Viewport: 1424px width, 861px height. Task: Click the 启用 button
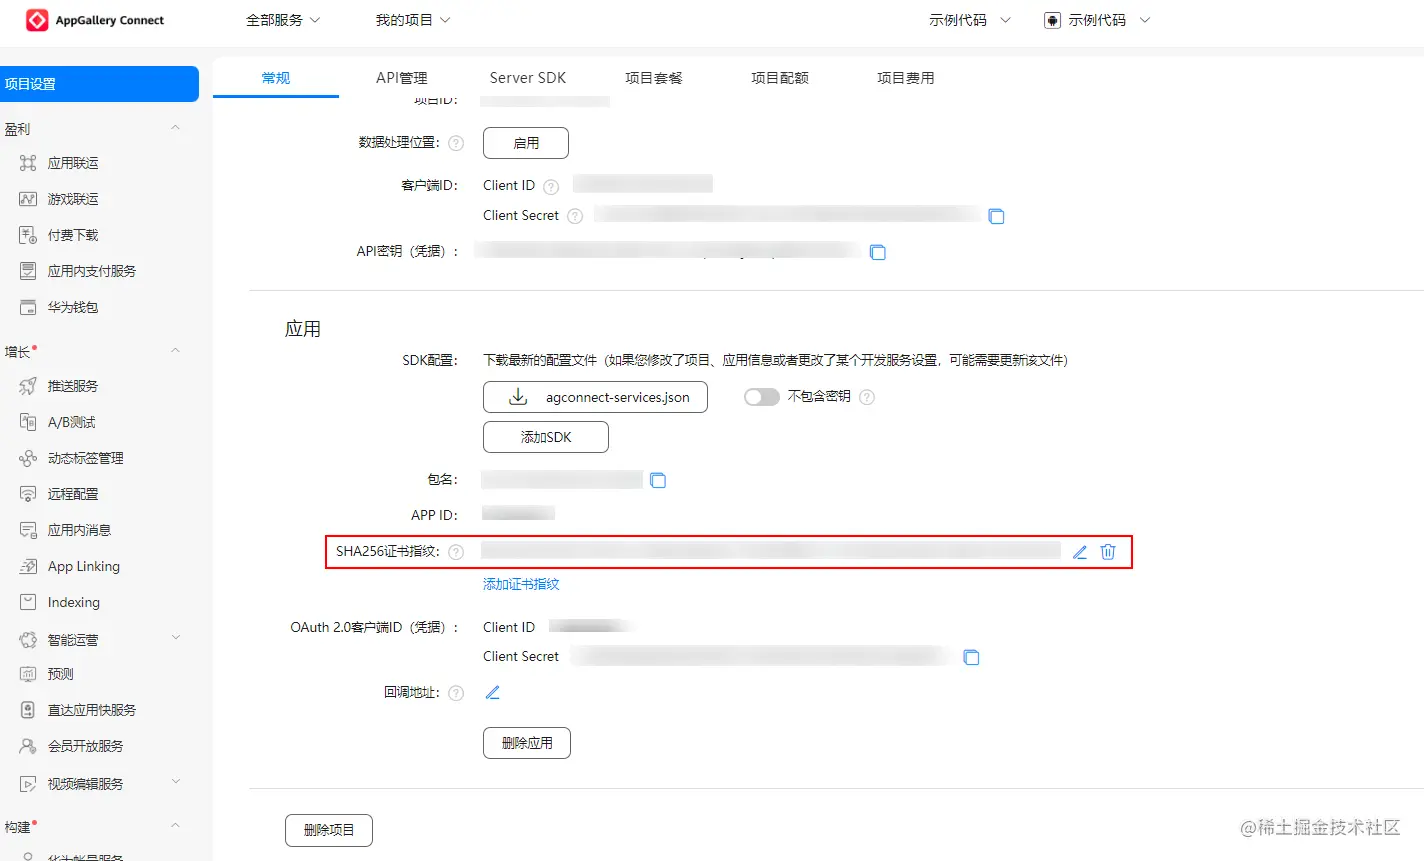click(x=526, y=143)
